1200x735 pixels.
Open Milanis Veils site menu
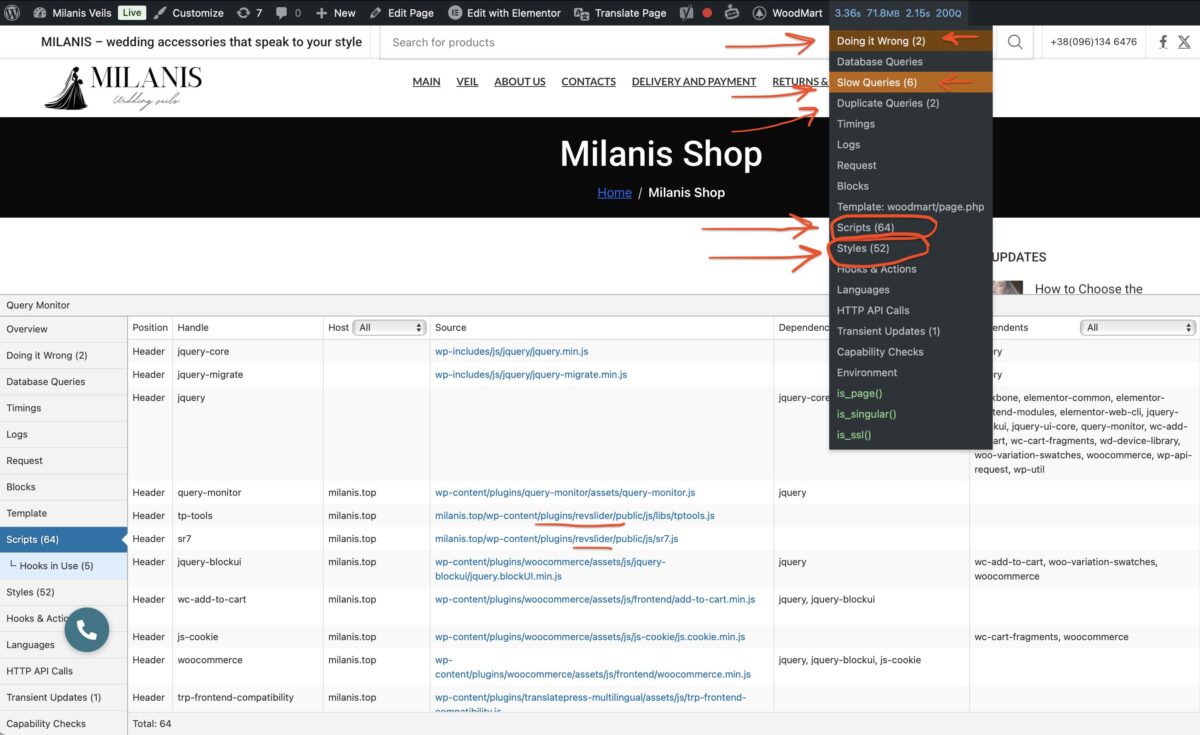70,13
